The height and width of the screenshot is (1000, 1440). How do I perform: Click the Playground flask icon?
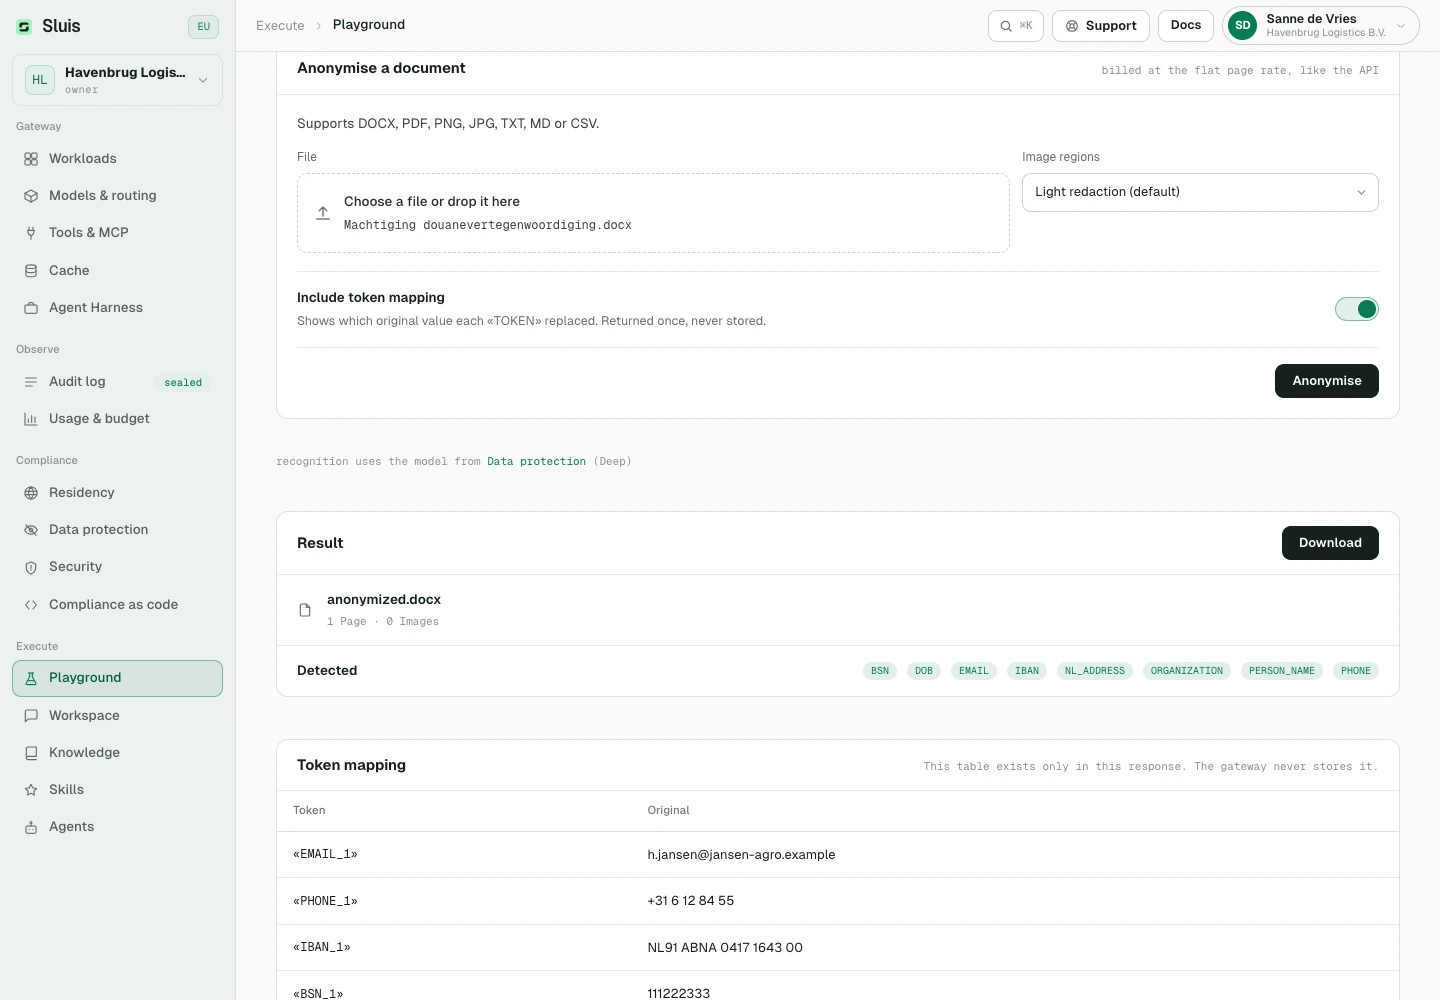(31, 678)
